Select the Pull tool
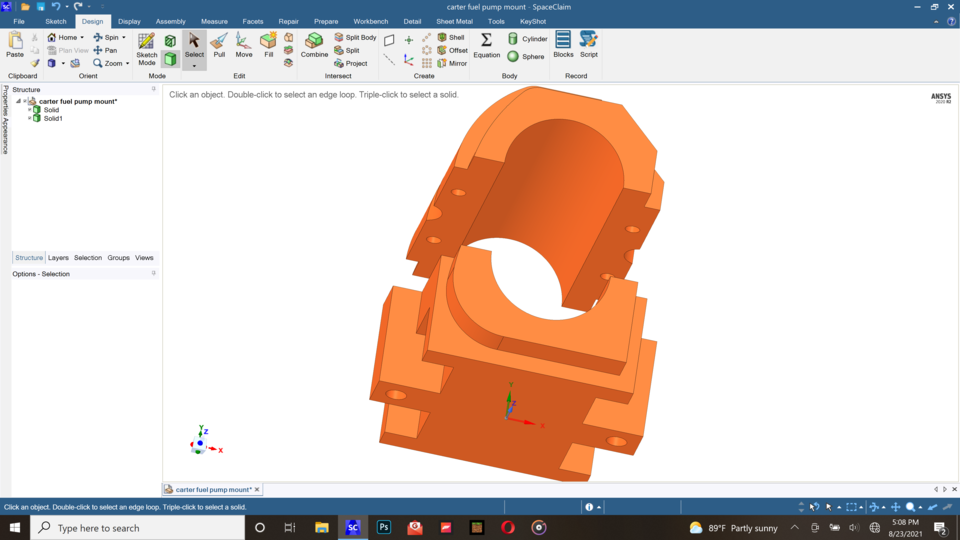This screenshot has width=960, height=540. tap(219, 45)
